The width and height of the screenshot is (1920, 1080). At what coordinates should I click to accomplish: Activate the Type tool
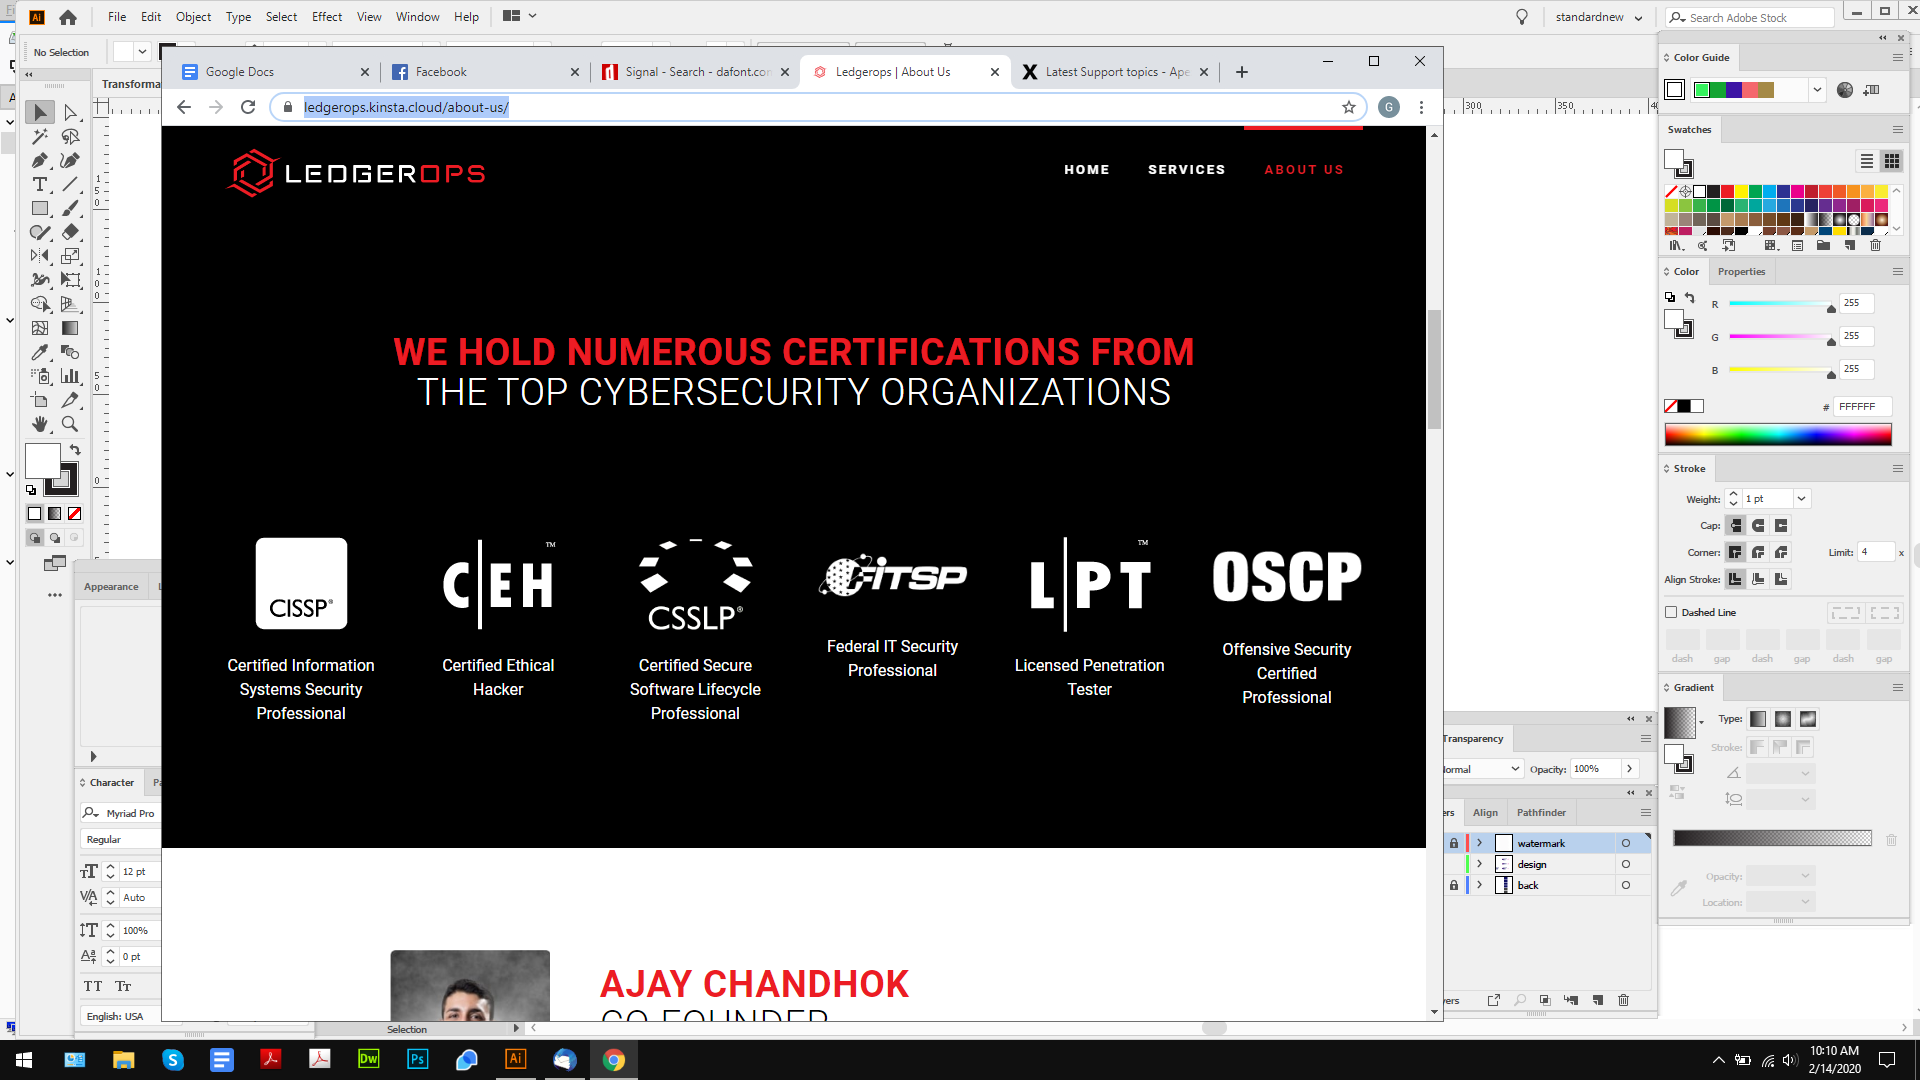click(40, 185)
